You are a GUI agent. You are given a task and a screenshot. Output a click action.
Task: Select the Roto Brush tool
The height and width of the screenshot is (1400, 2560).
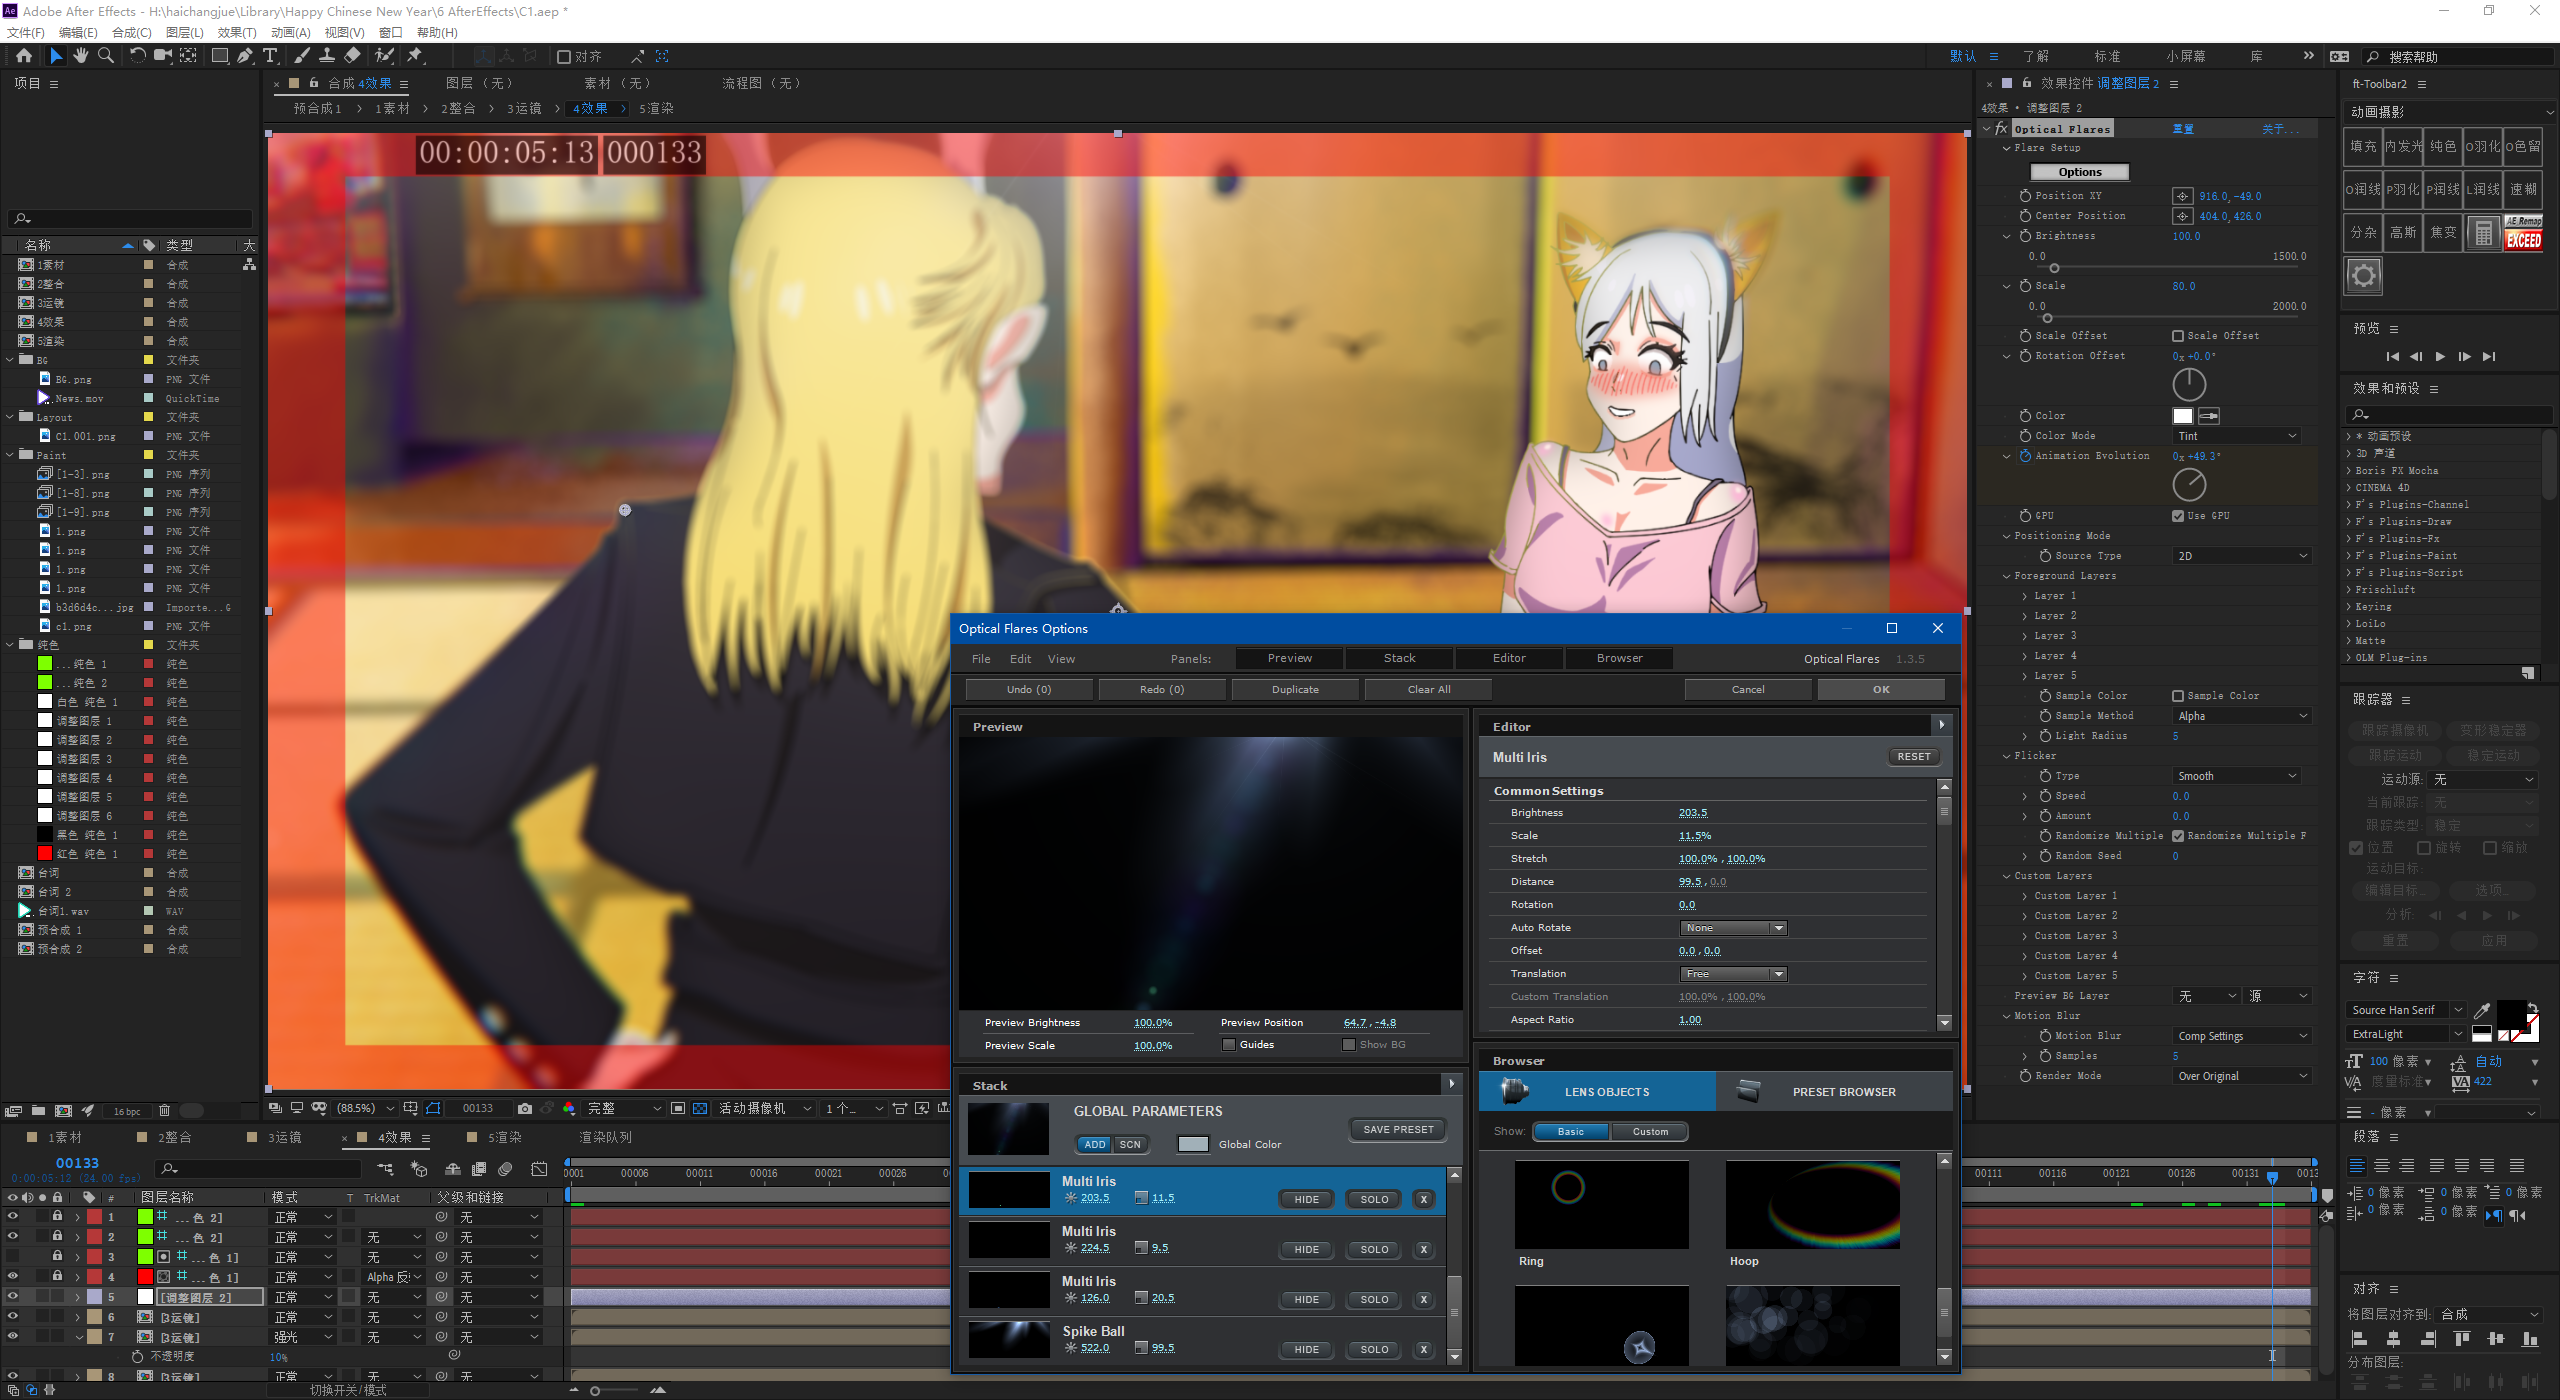pyautogui.click(x=384, y=56)
